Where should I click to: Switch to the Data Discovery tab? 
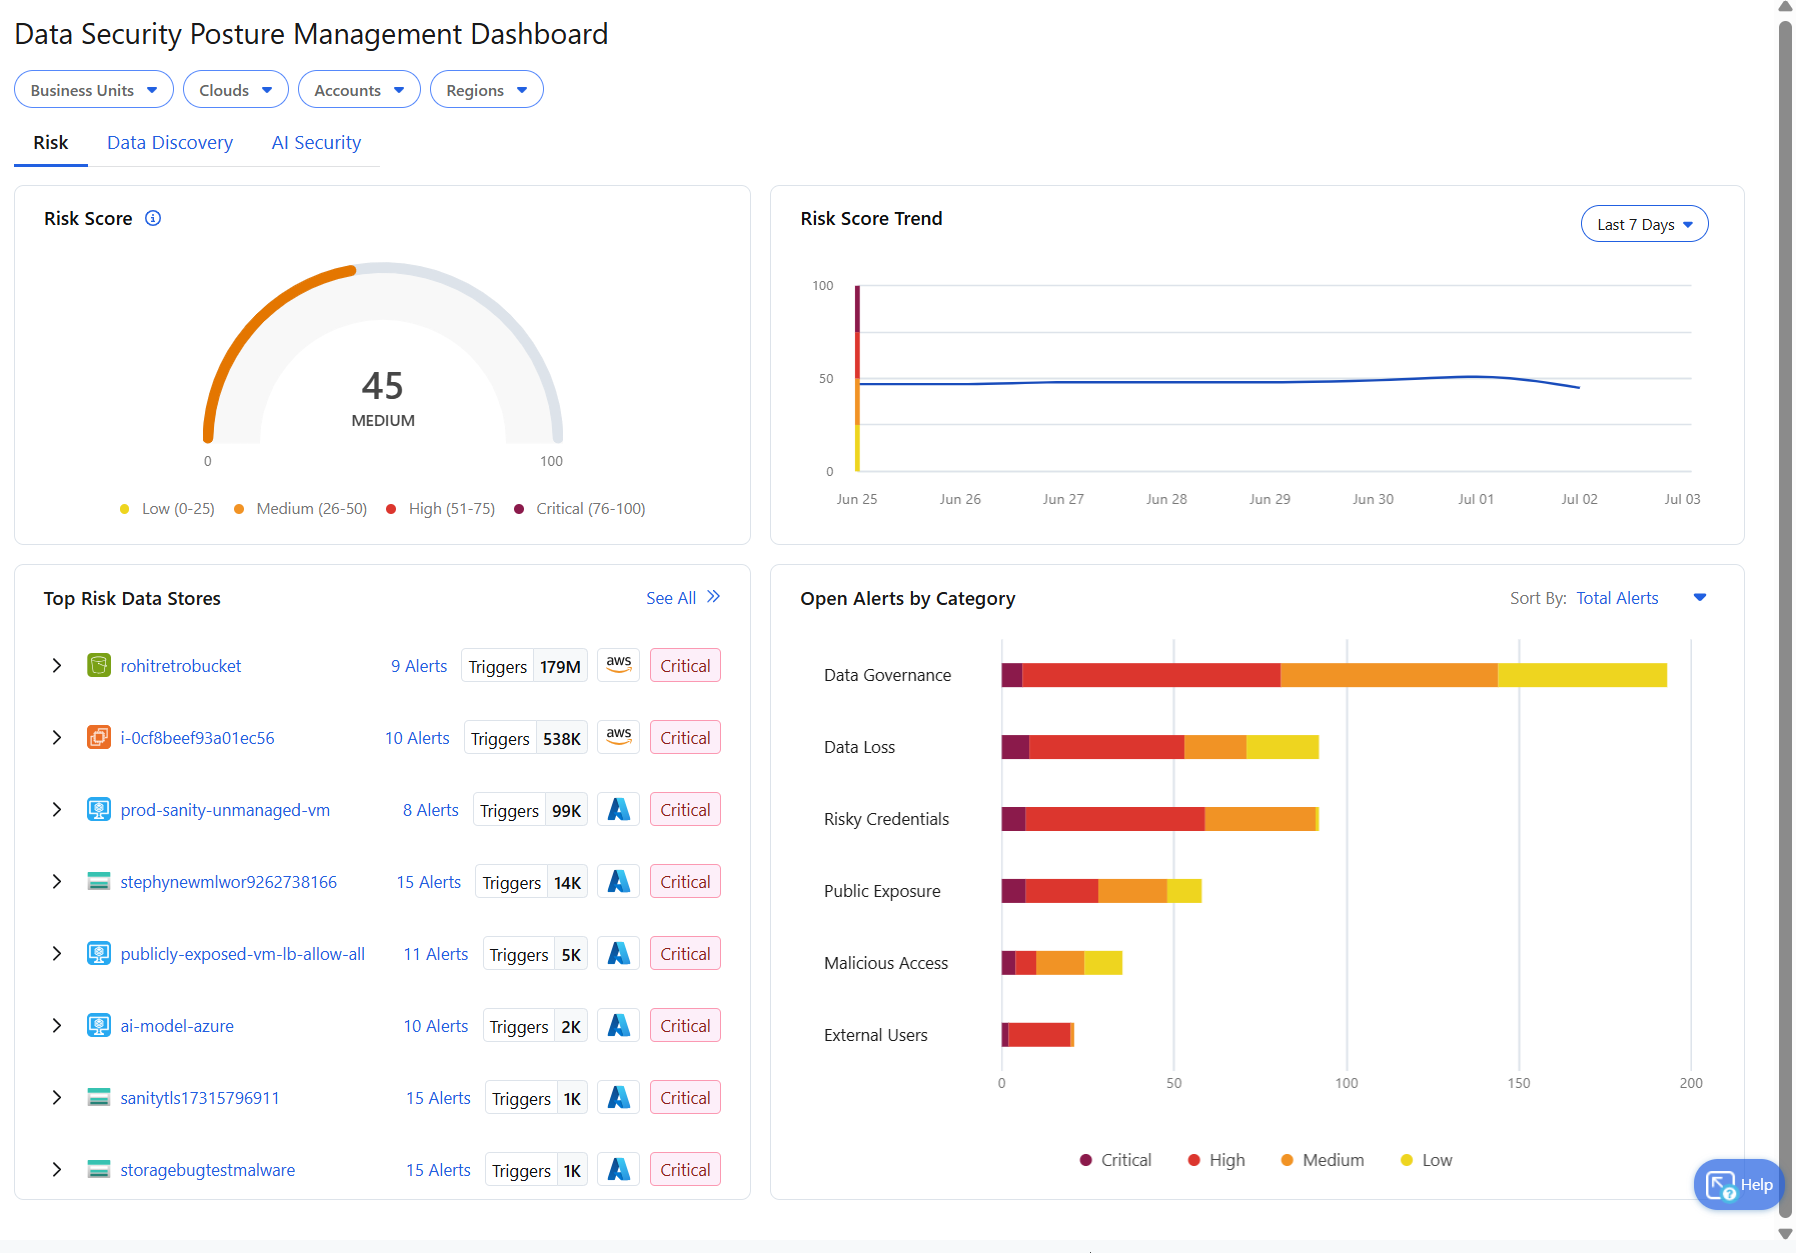tap(170, 143)
